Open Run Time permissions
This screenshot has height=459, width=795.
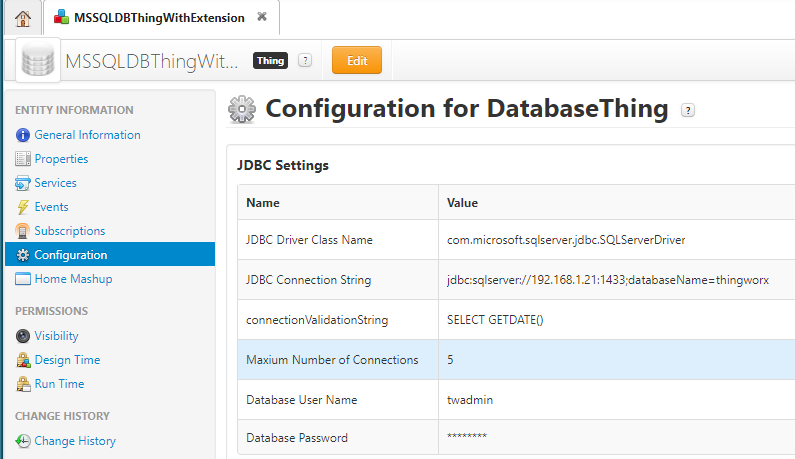point(59,384)
